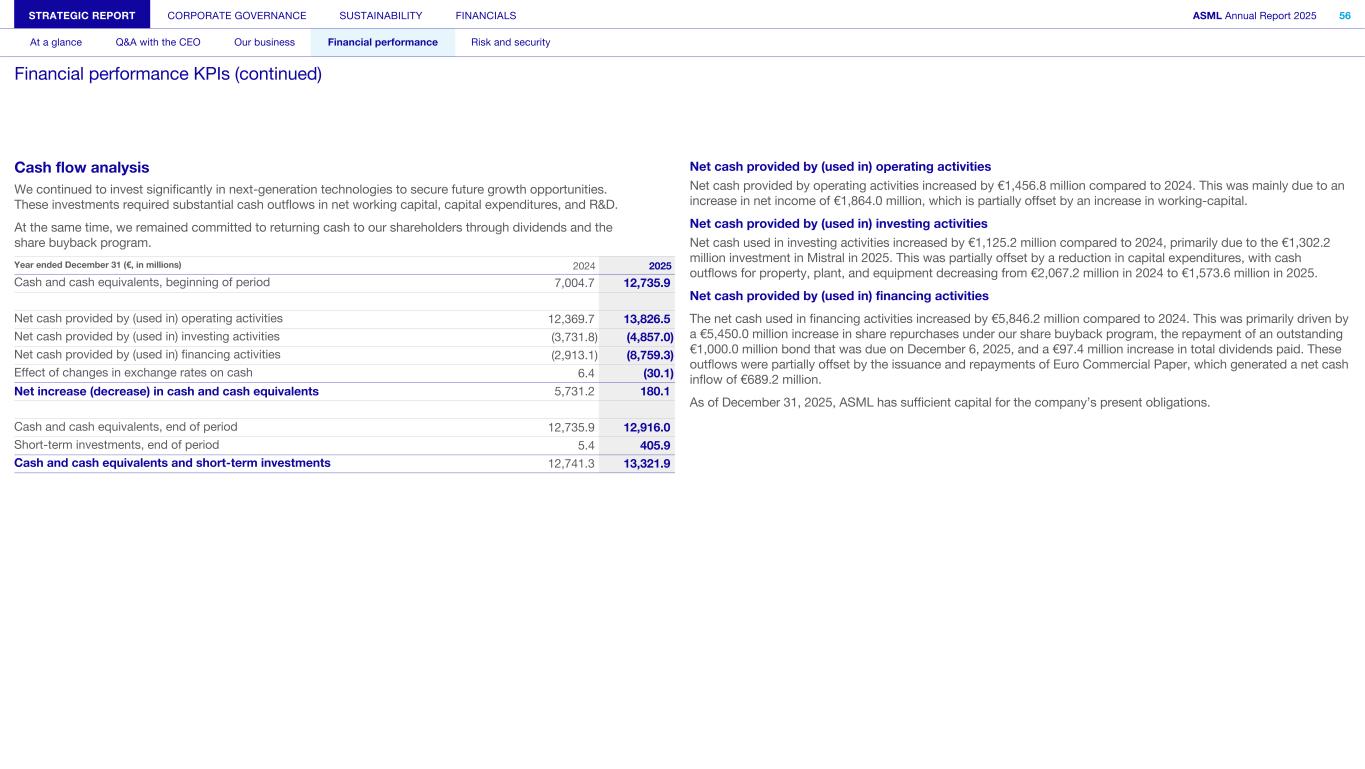Image resolution: width=1365 pixels, height=769 pixels.
Task: Open the Sustainability tab
Action: click(380, 15)
